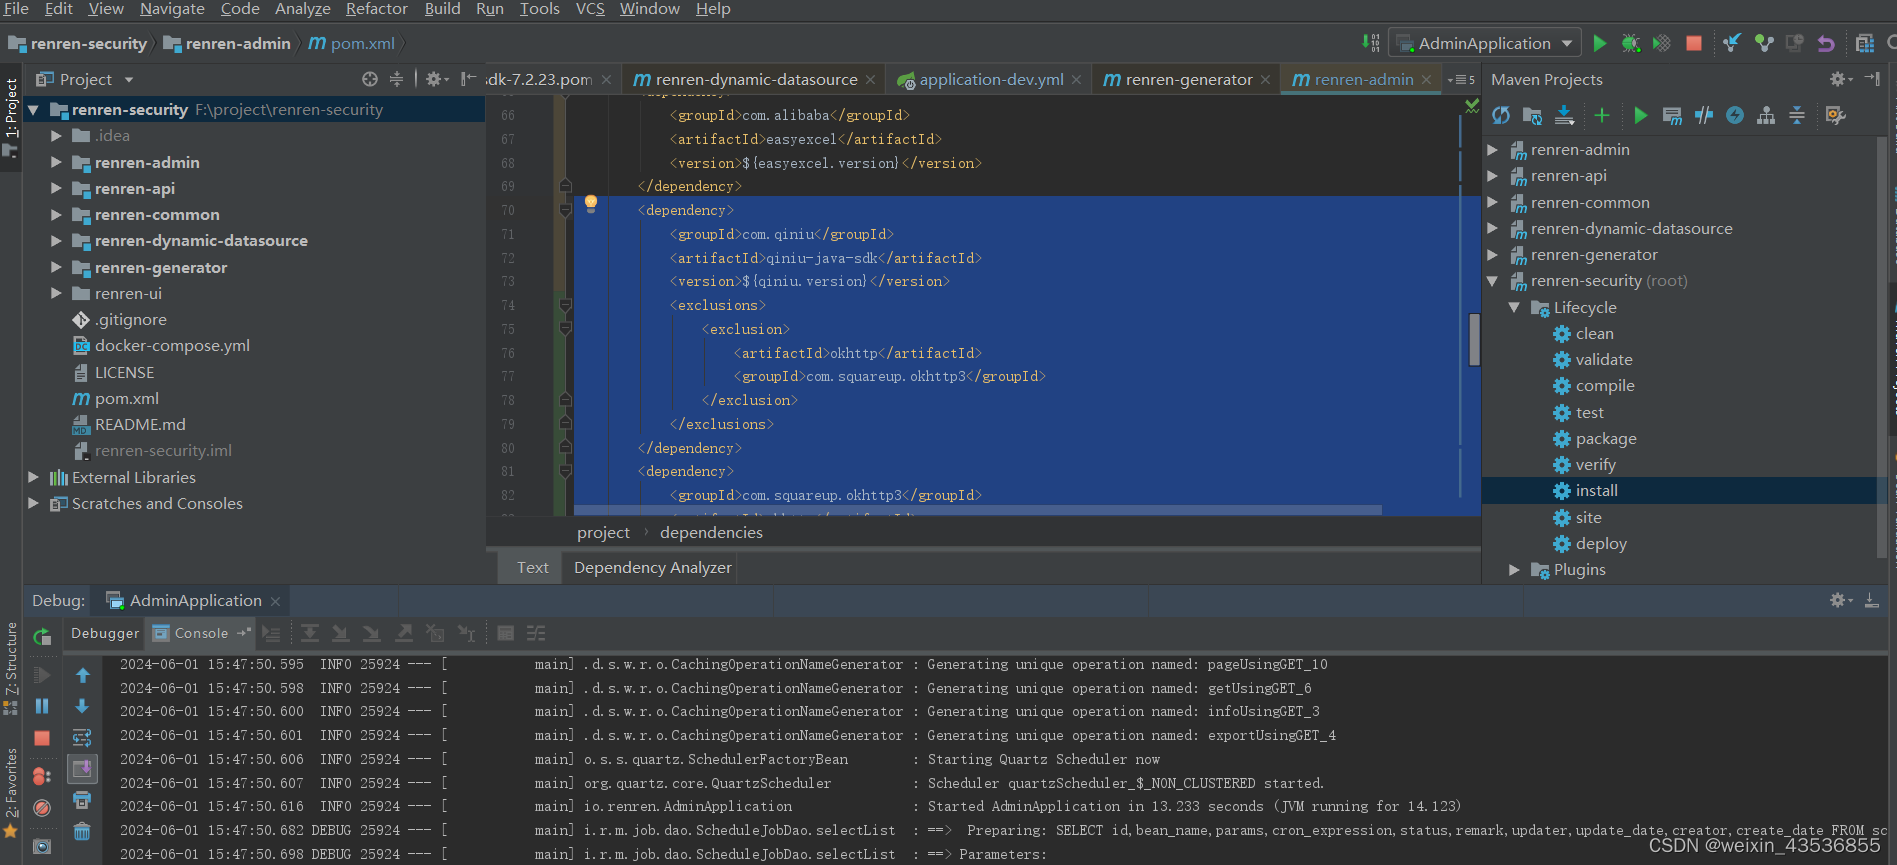Run AdminApplication with coverage
Viewport: 1897px width, 865px height.
[x=1661, y=43]
